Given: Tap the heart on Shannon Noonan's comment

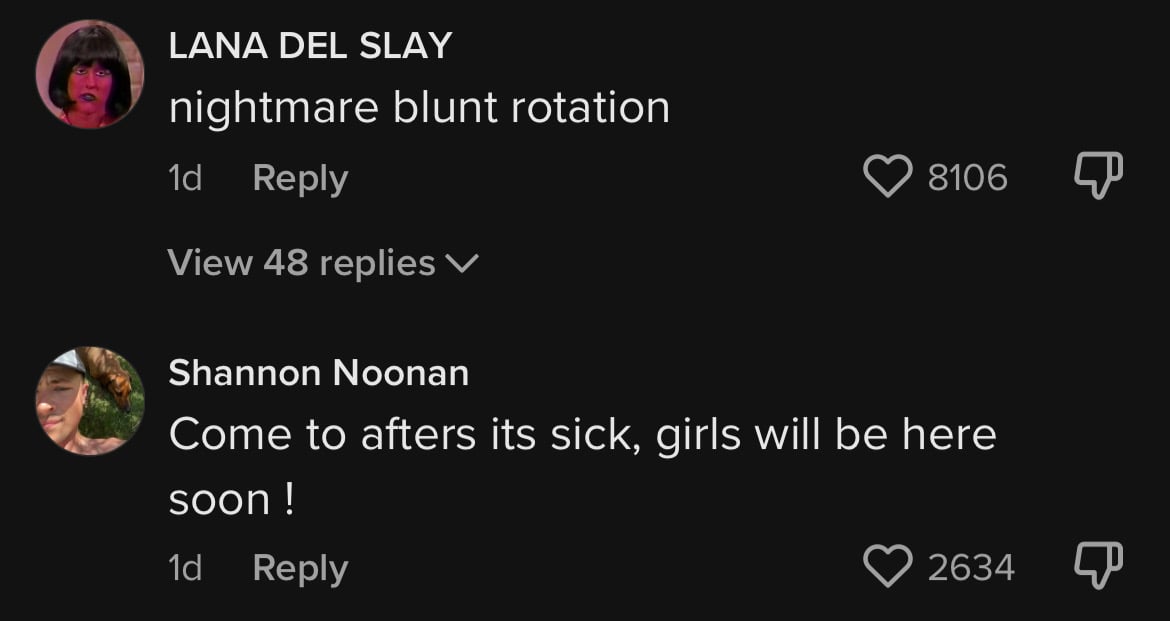Looking at the screenshot, I should tap(887, 566).
